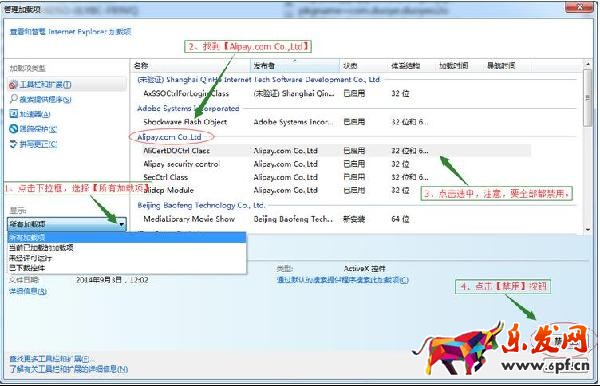Screen dimensions: 600x386
Task: Open the 详细信息(R) link
Action: [x=28, y=292]
